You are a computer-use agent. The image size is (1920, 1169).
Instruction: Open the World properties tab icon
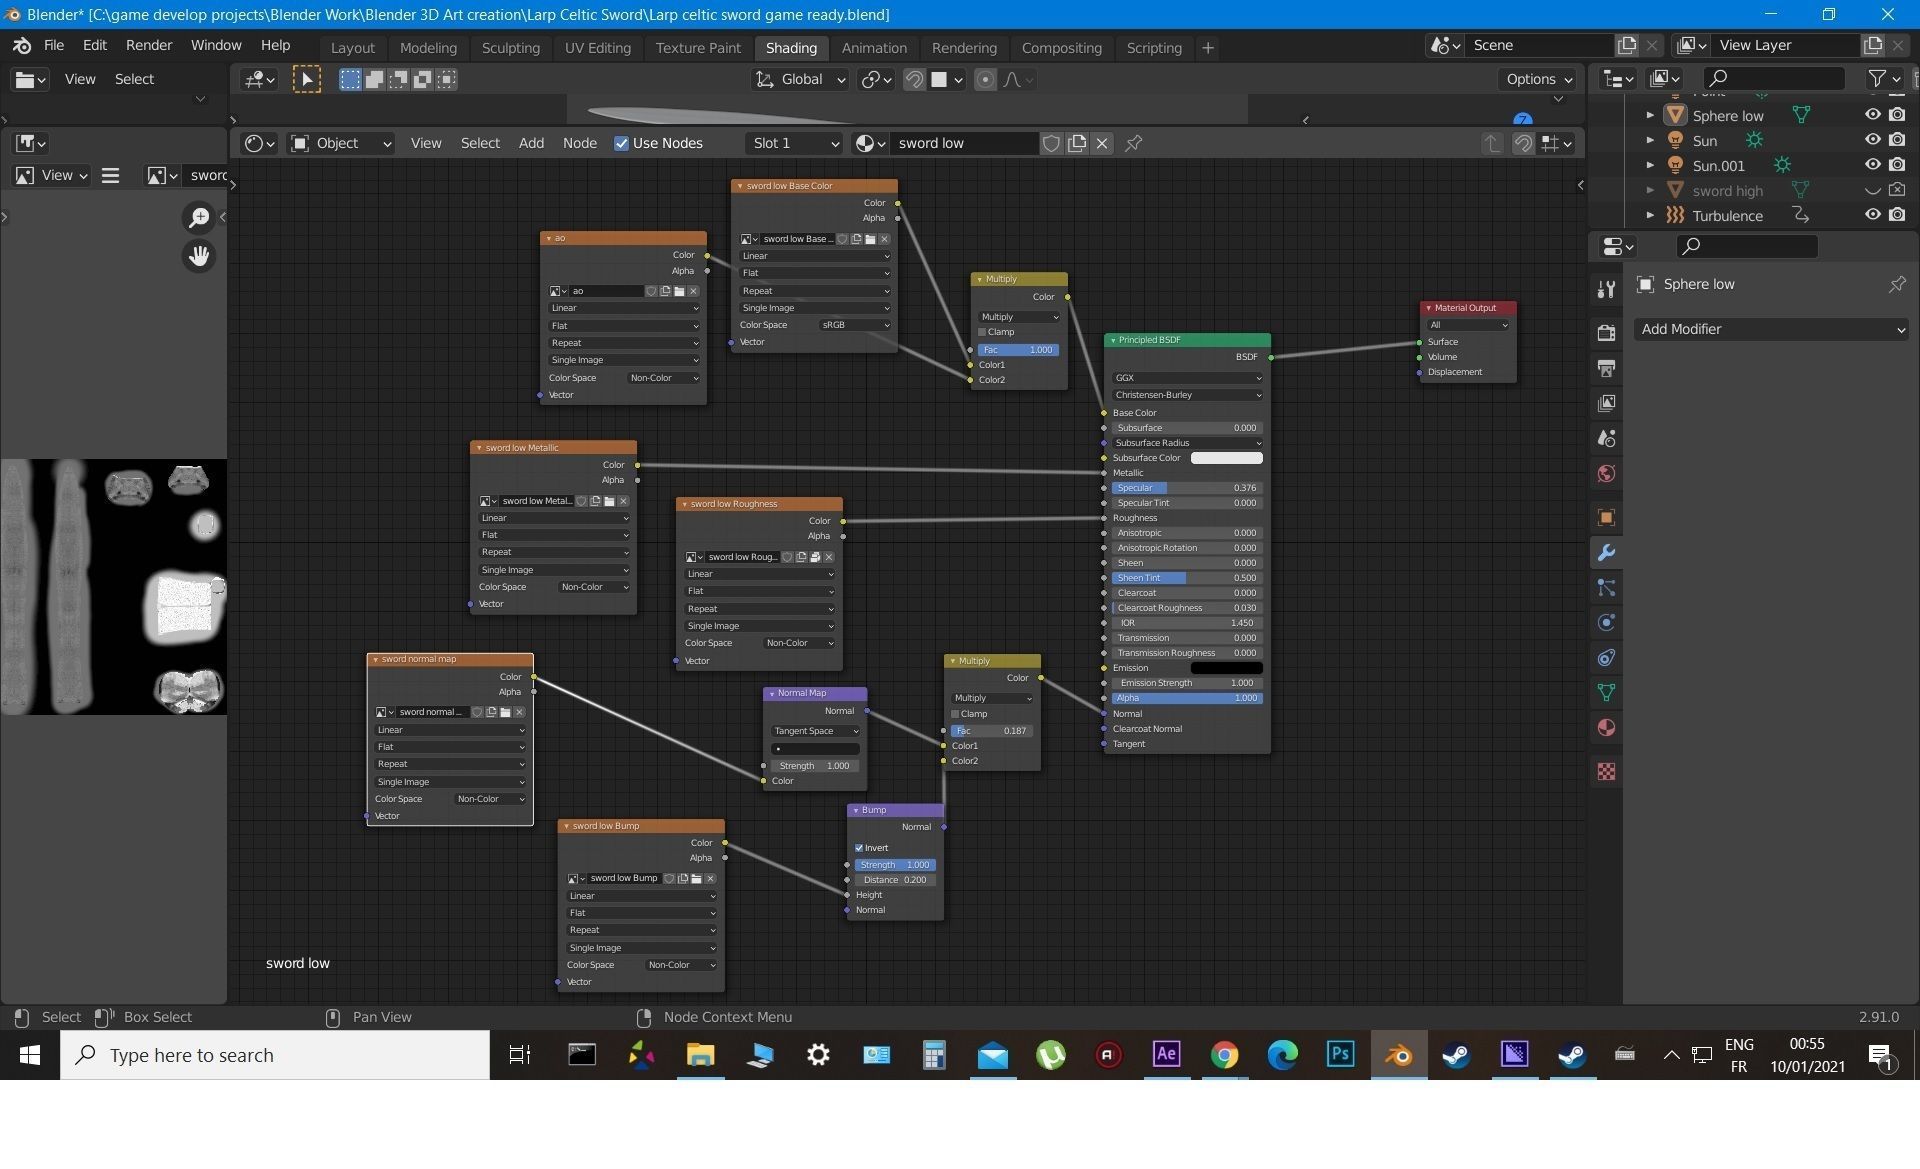coord(1606,474)
